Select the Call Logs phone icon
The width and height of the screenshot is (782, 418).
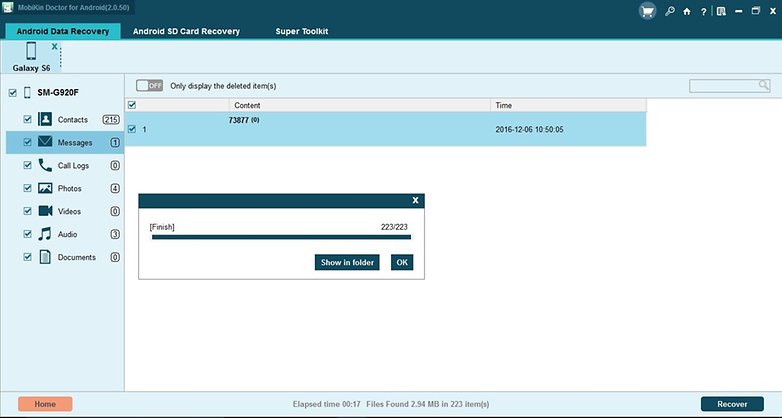click(46, 165)
